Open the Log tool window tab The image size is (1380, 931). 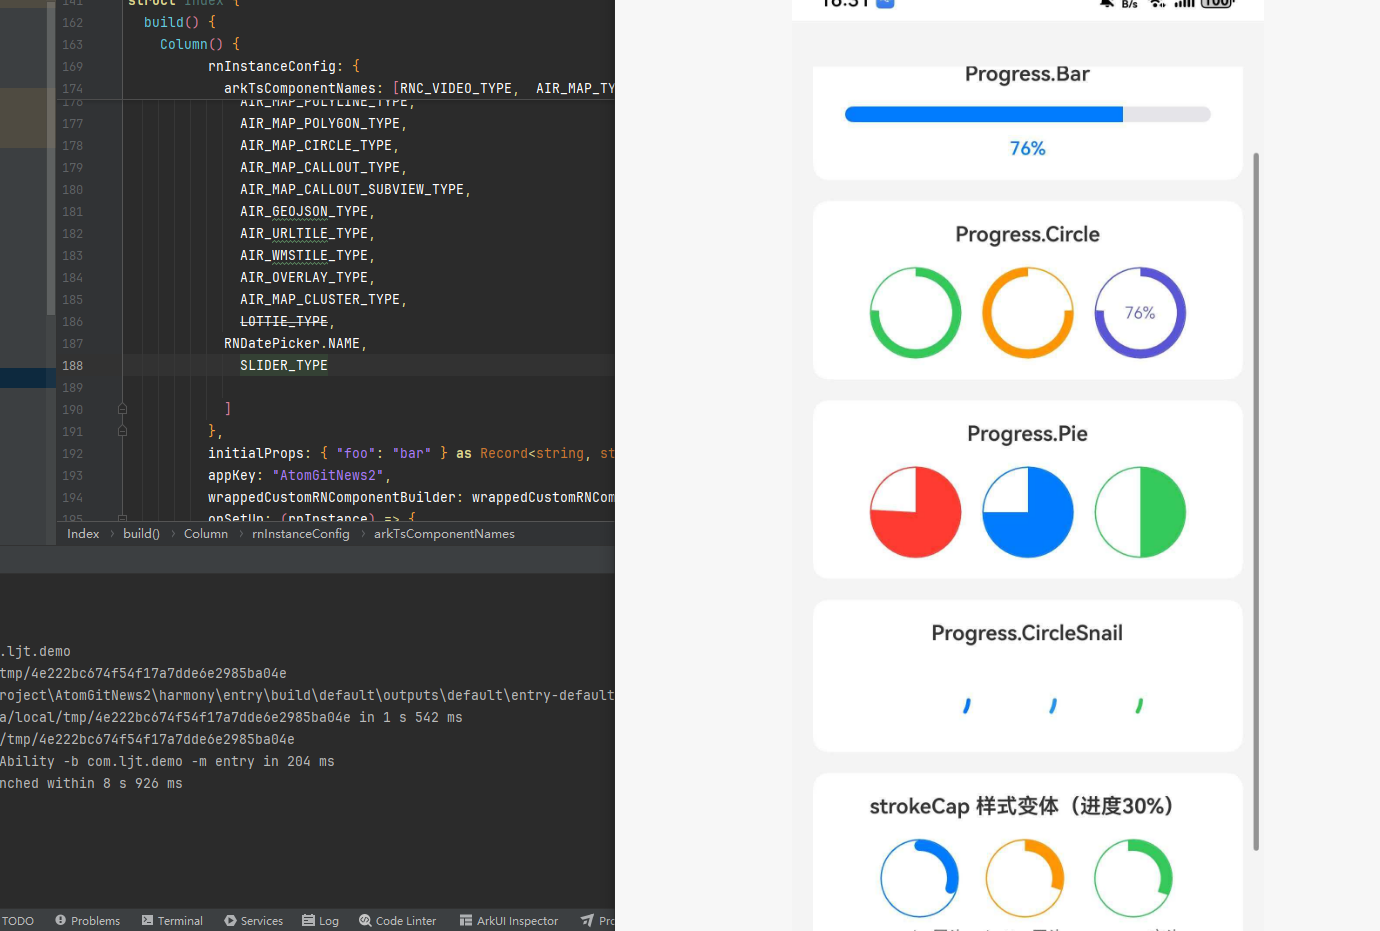(320, 921)
